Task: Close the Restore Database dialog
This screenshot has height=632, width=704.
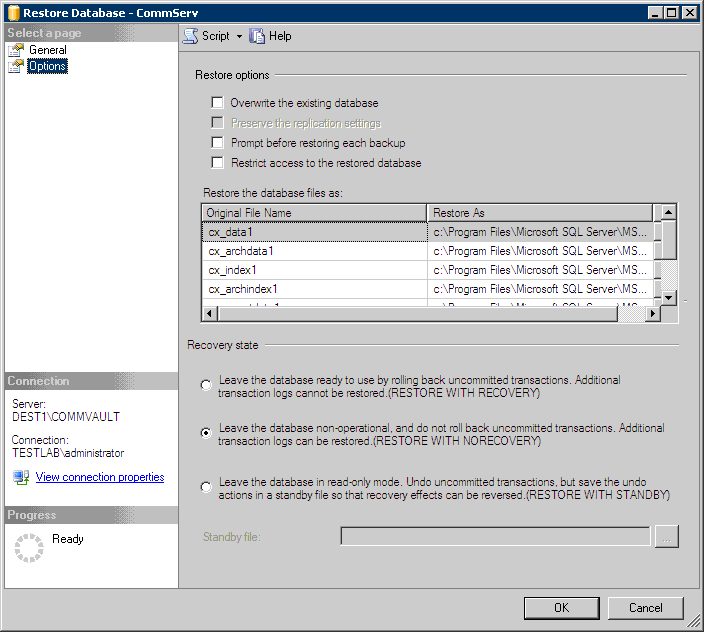Action: click(x=689, y=13)
